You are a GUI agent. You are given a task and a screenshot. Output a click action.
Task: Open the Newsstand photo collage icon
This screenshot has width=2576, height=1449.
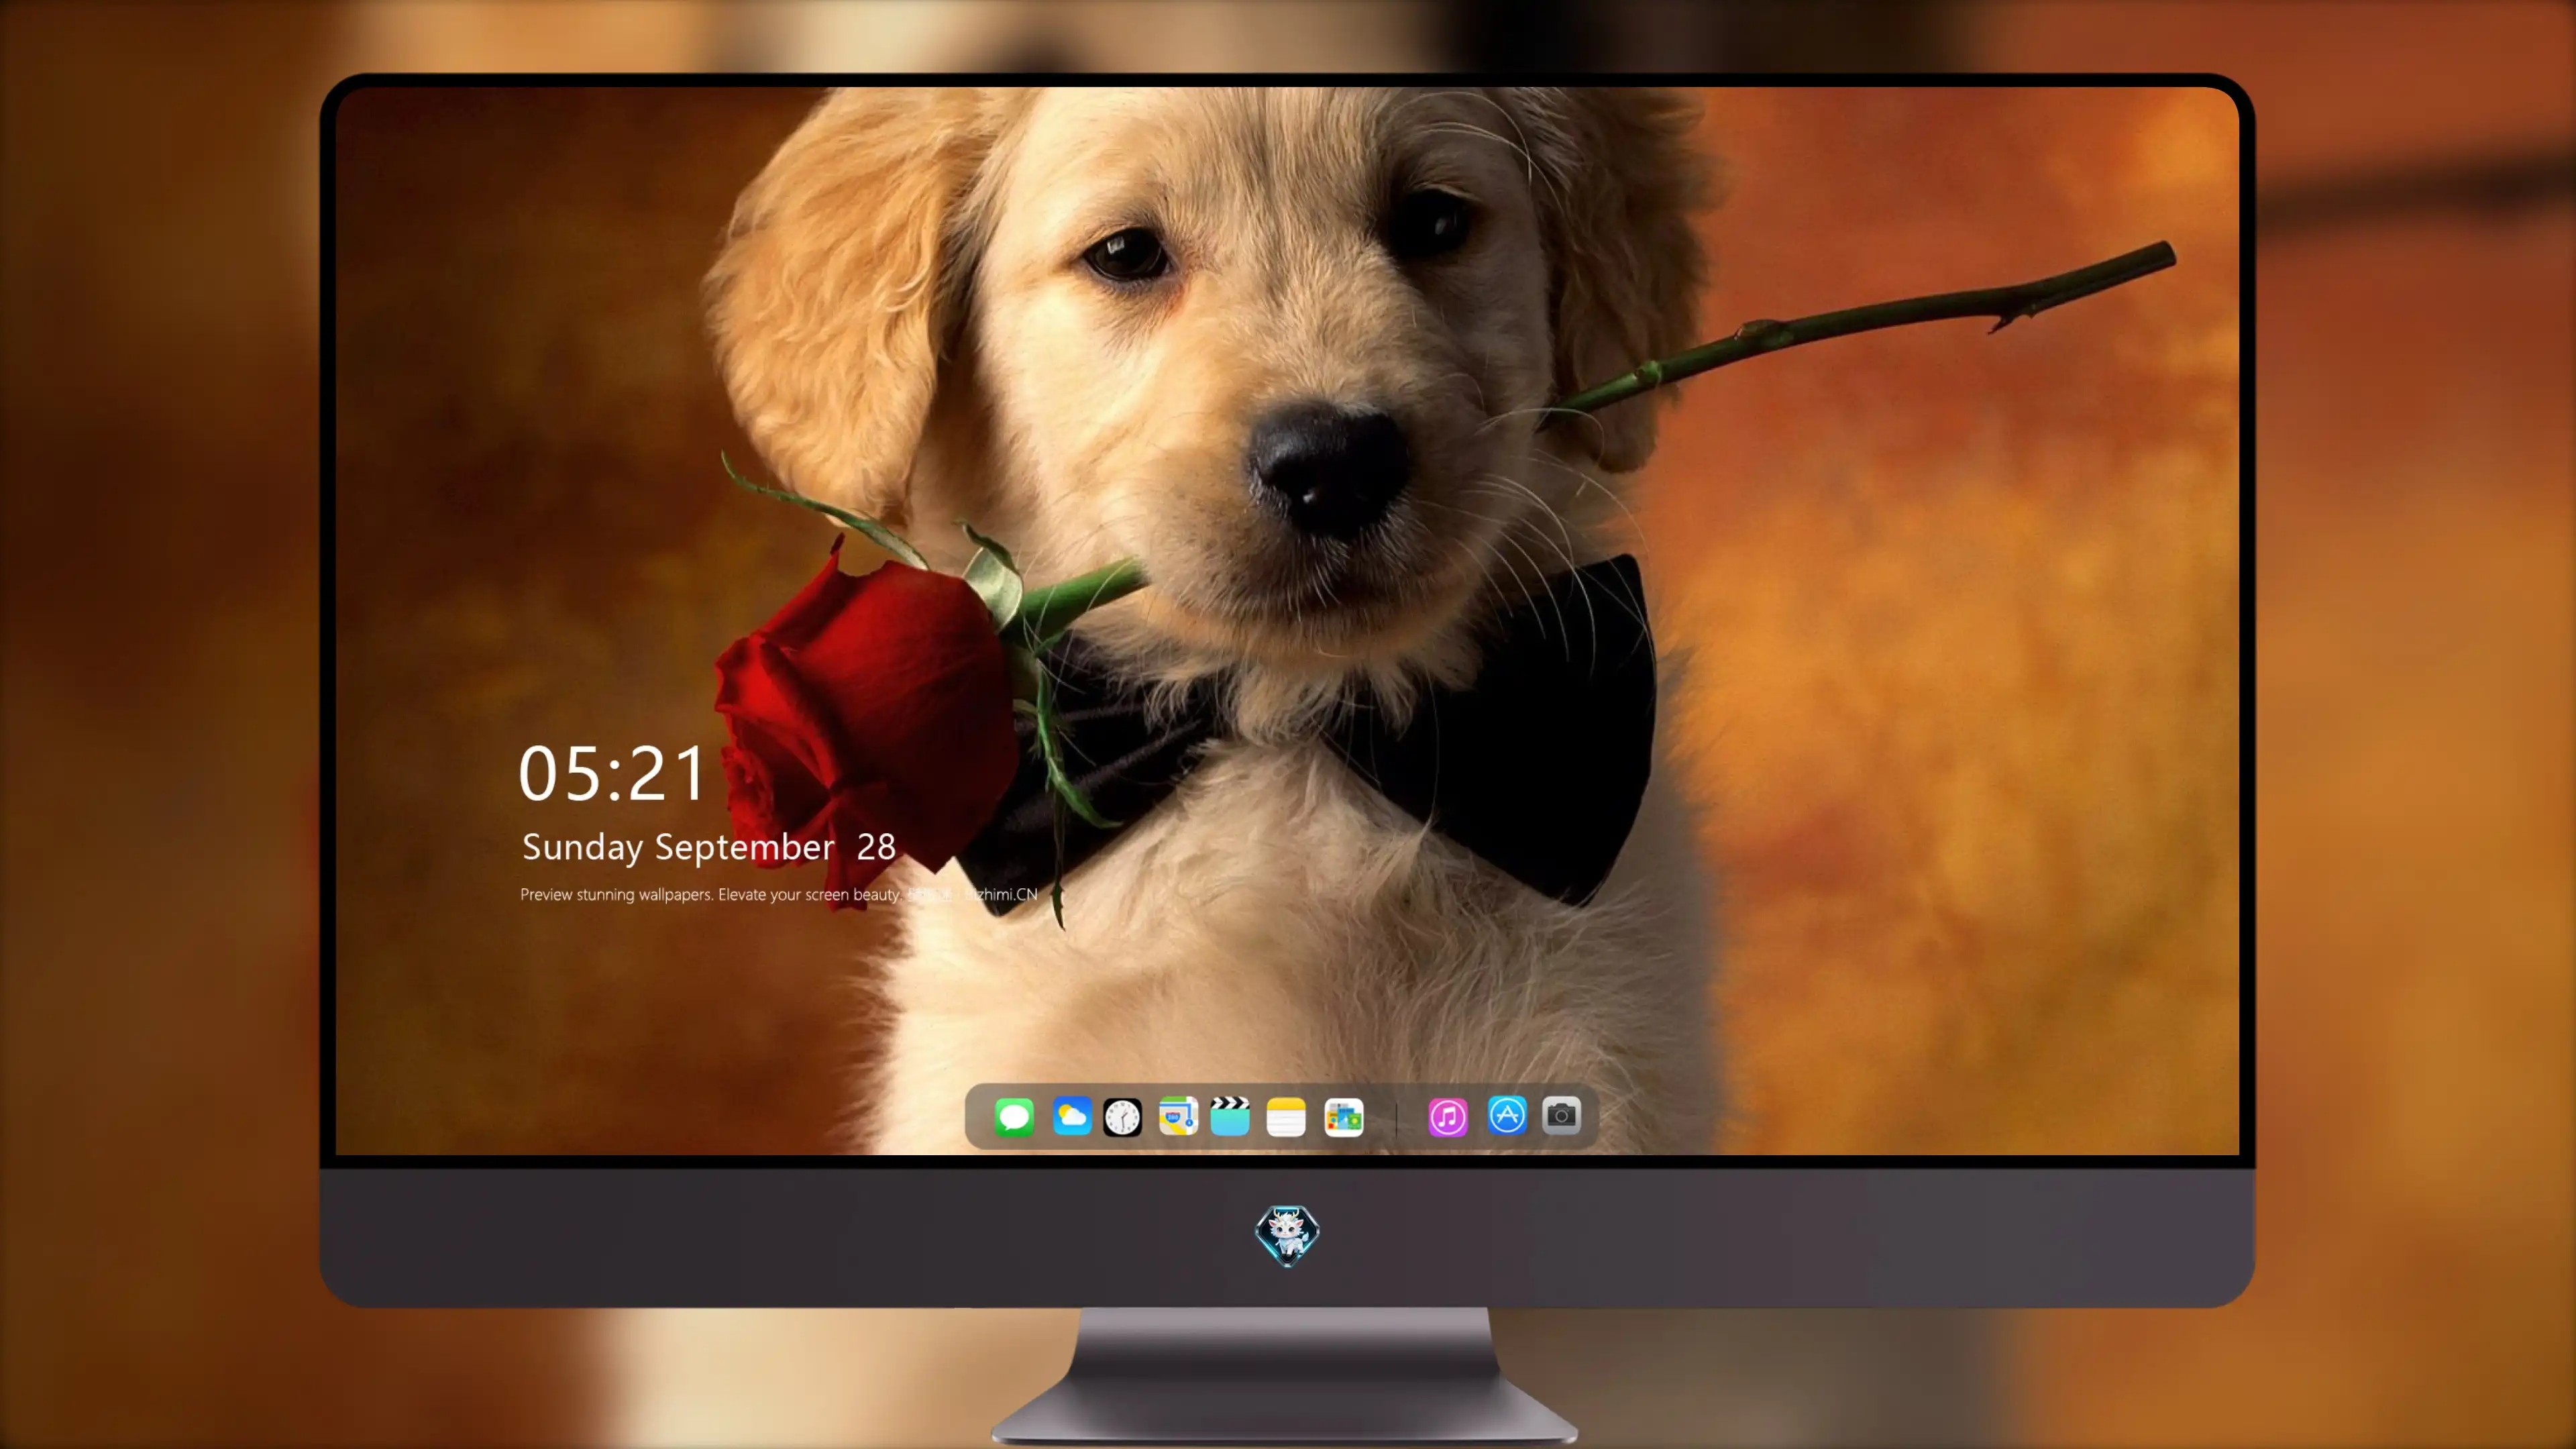coord(1344,1117)
